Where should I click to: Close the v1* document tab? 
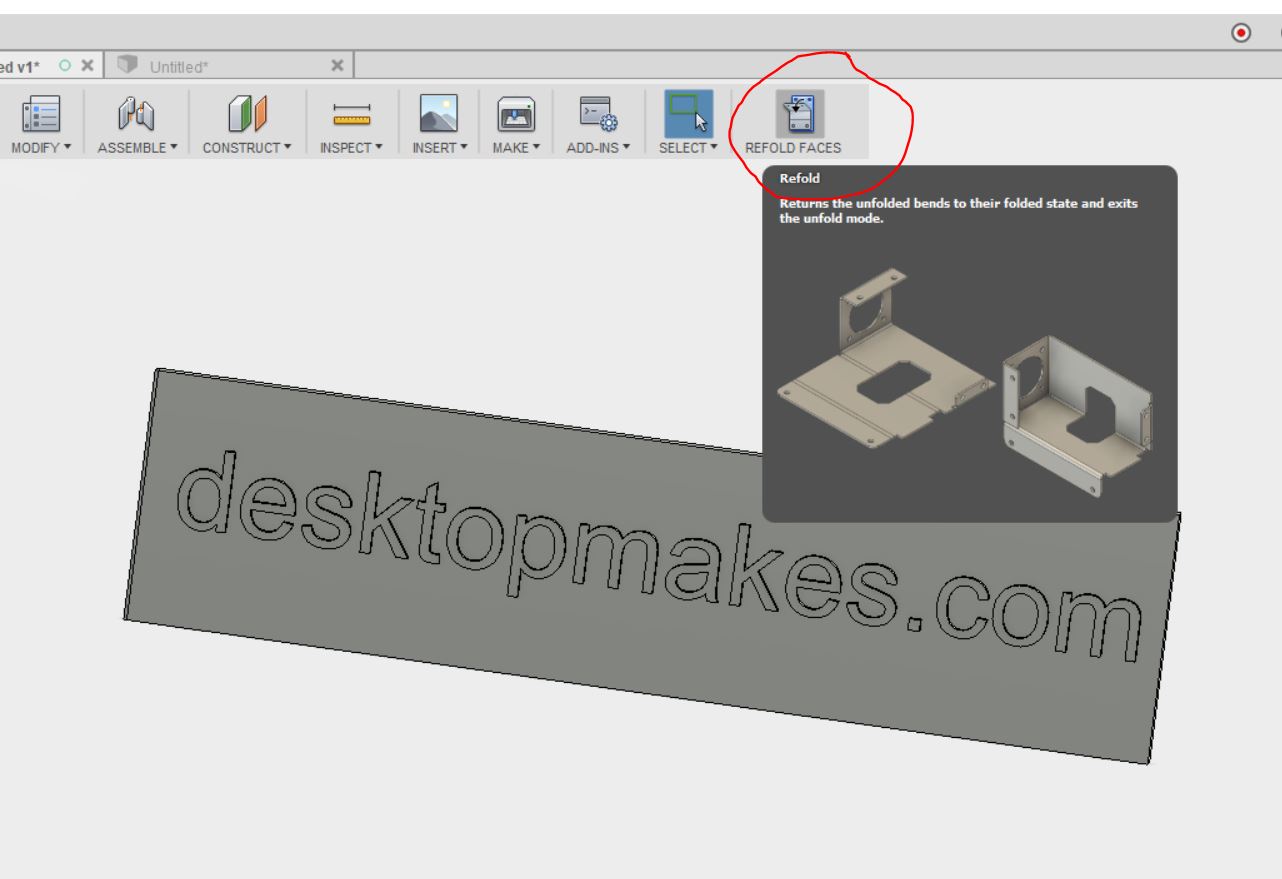click(x=87, y=65)
